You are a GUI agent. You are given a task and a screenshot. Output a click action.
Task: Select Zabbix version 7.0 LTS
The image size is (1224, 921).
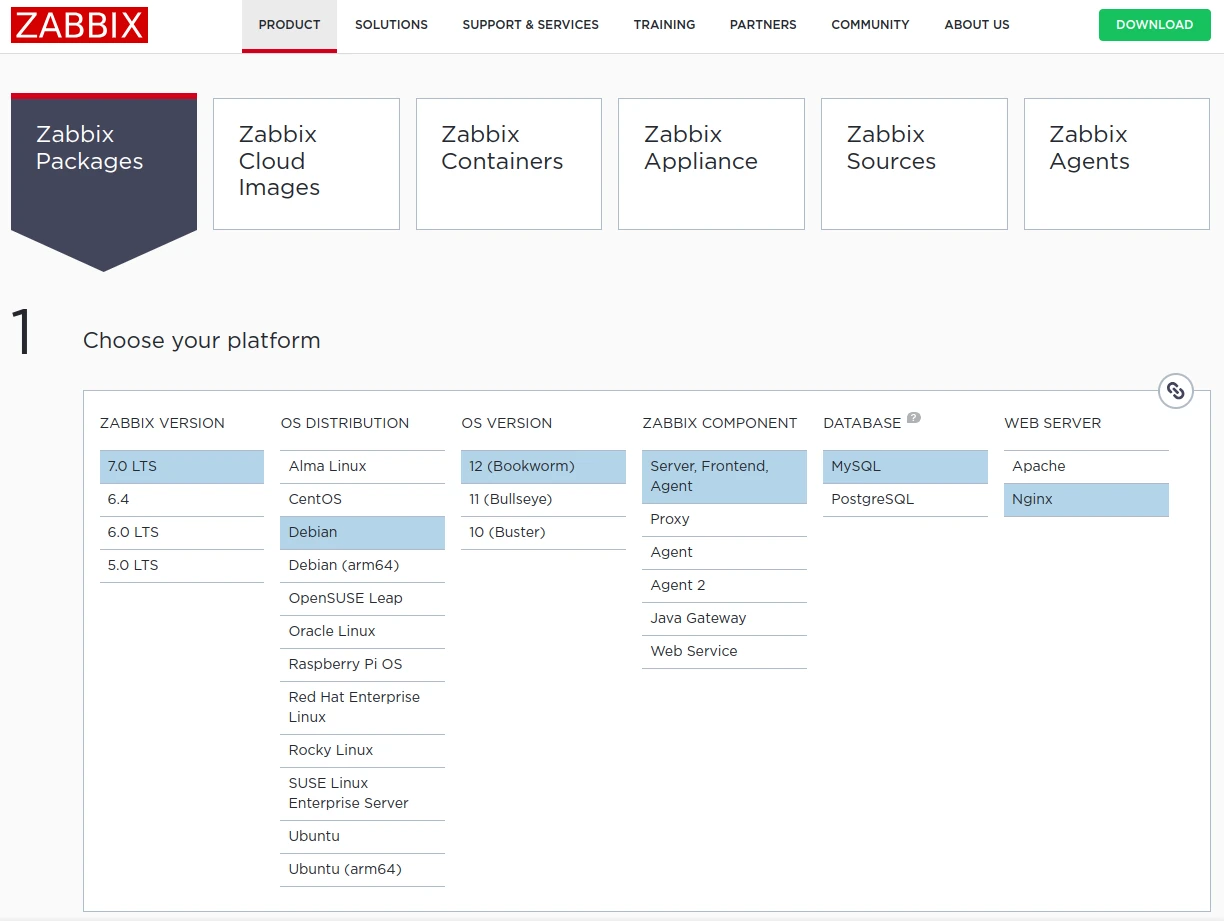click(182, 467)
